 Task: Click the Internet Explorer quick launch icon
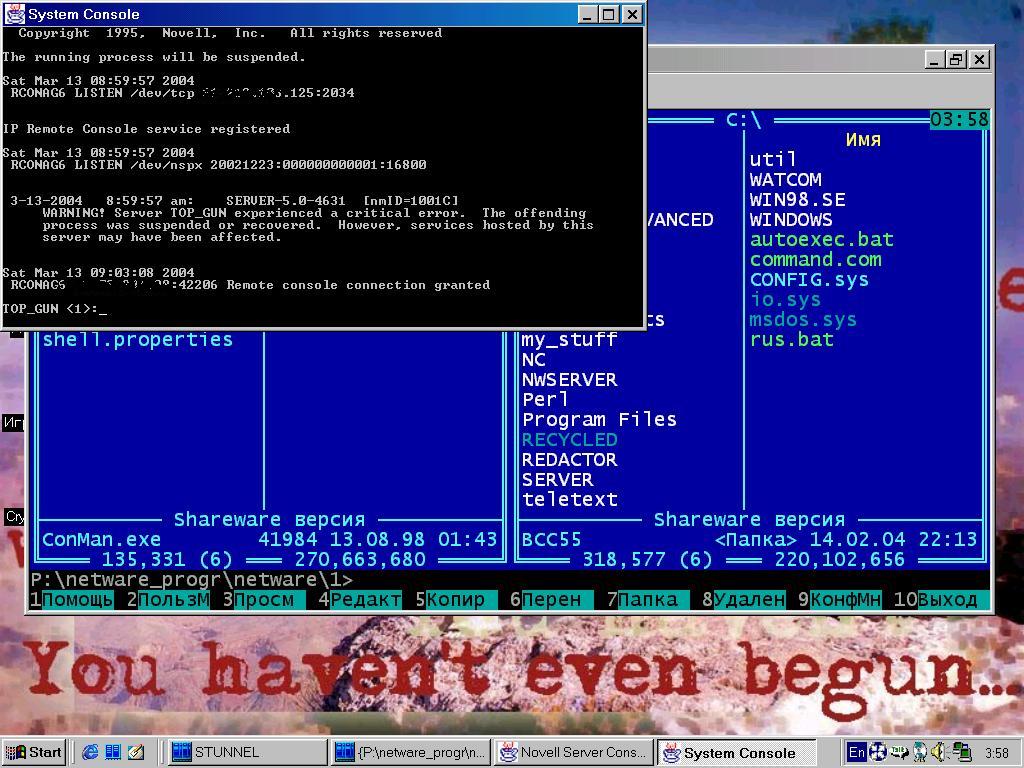[x=91, y=752]
